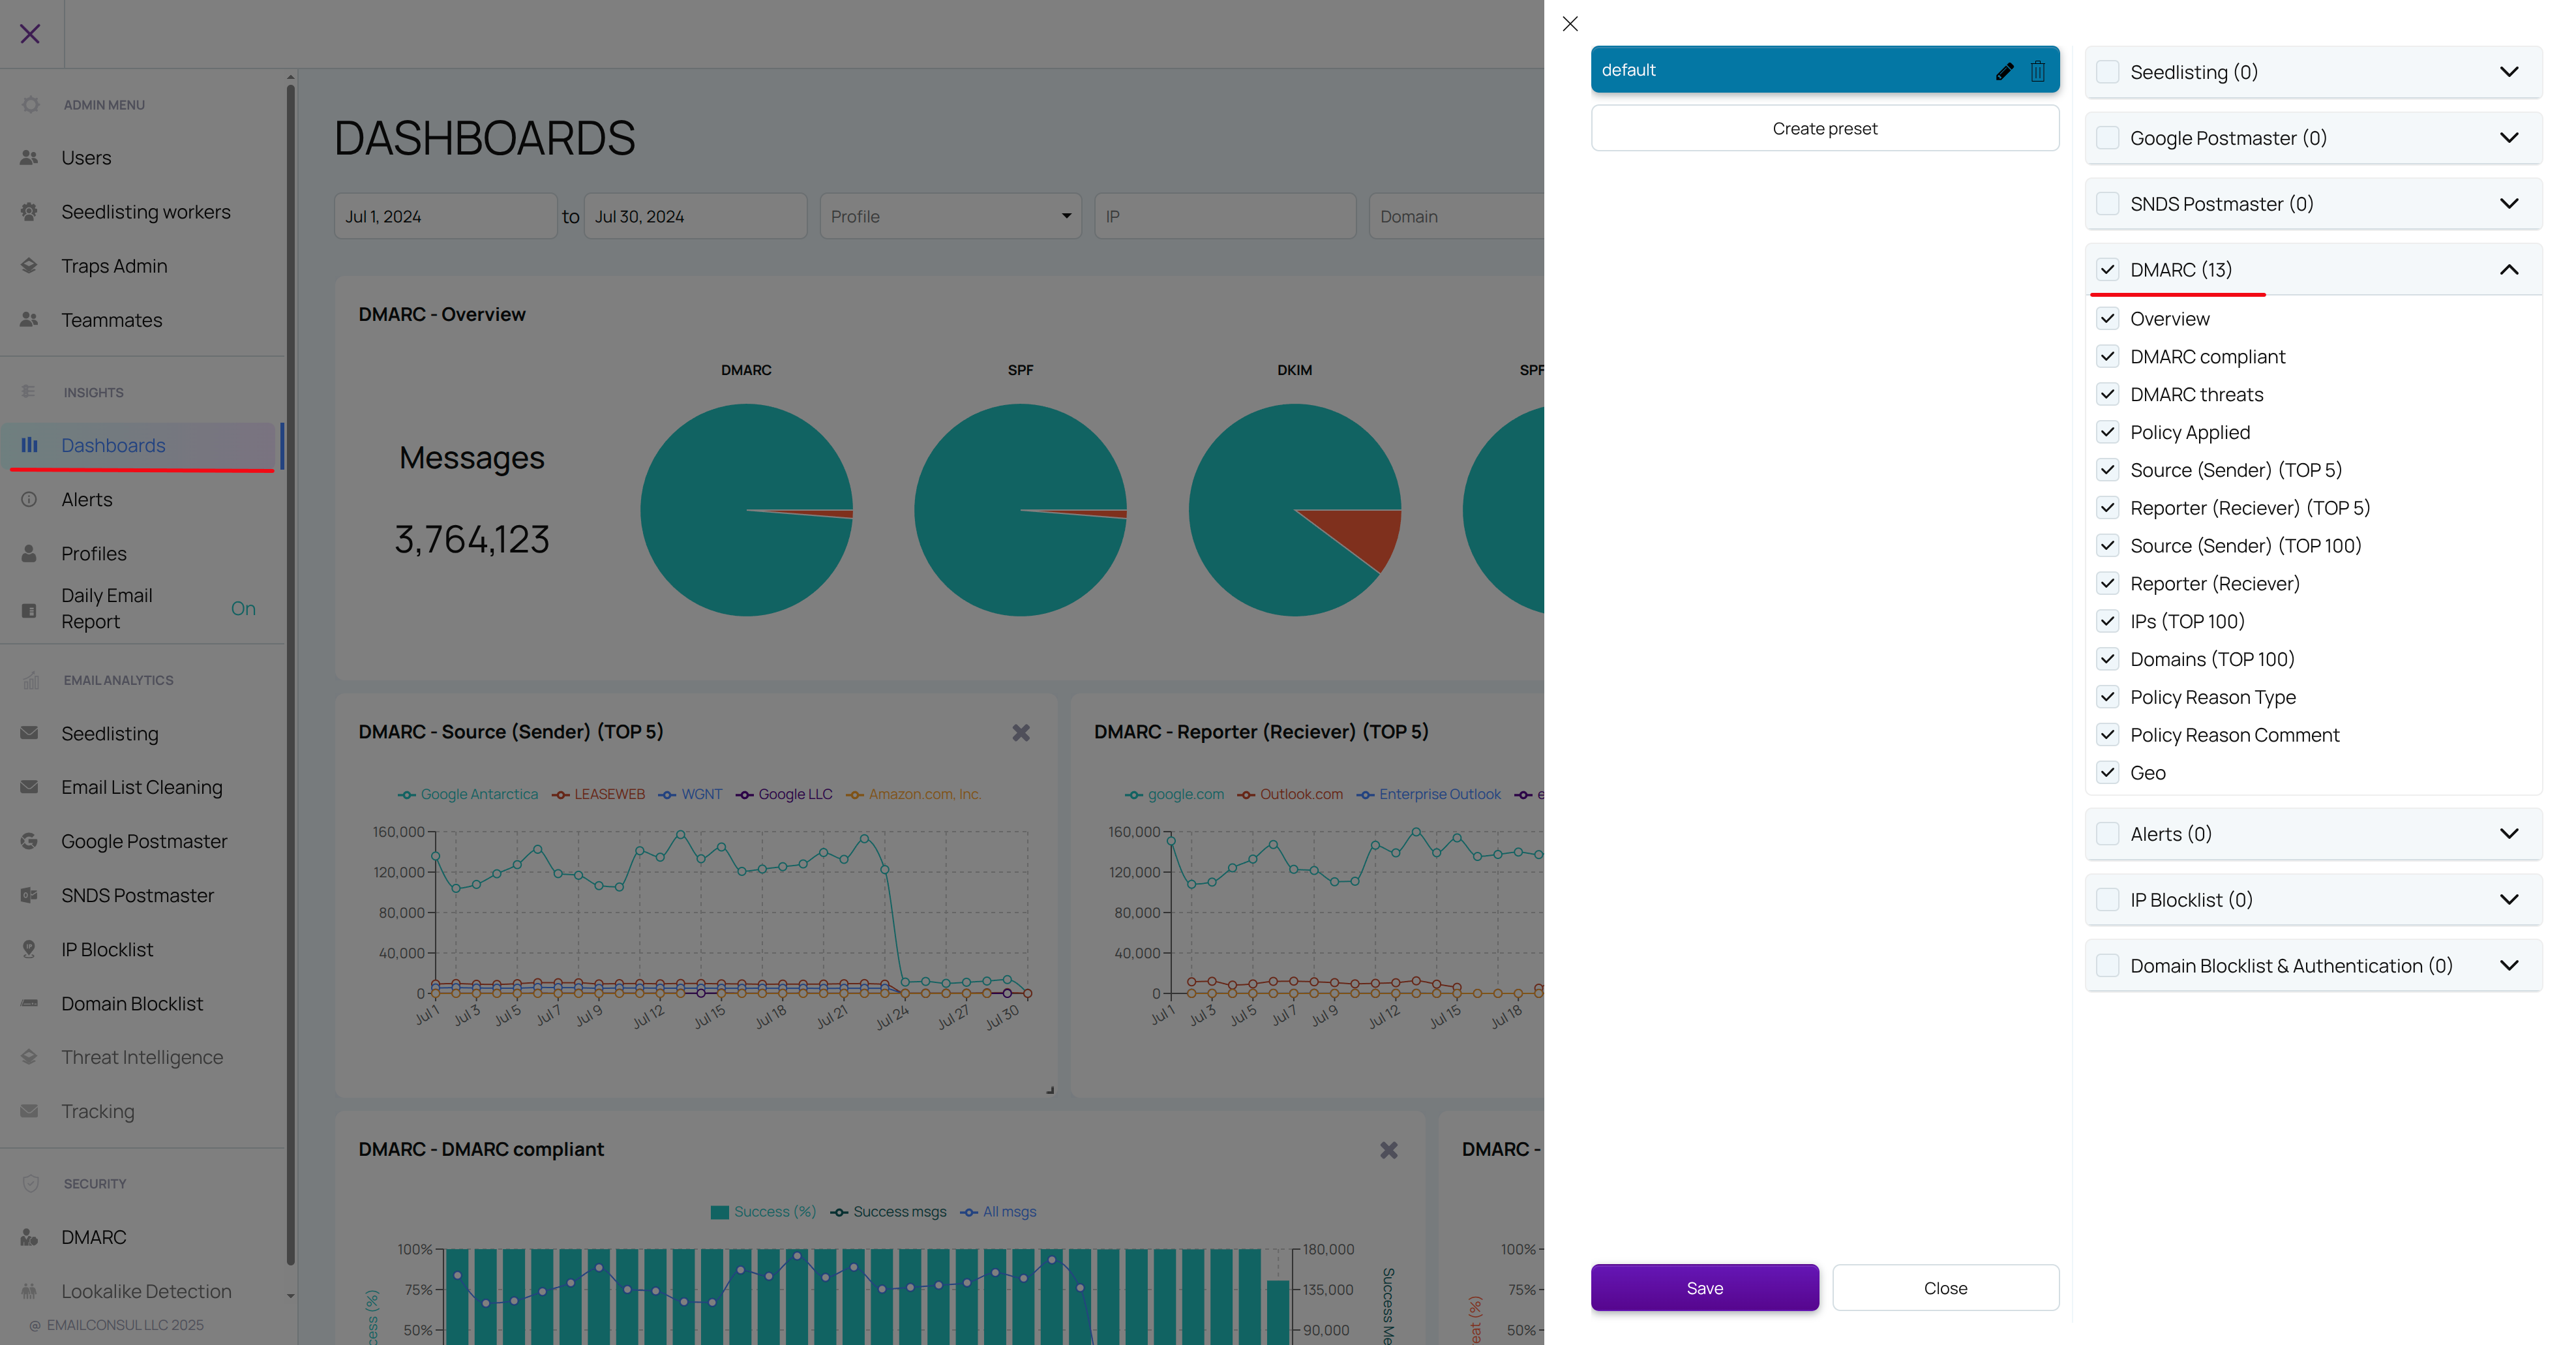Toggle the Google Antarctica legend series
The height and width of the screenshot is (1345, 2576).
tap(468, 794)
